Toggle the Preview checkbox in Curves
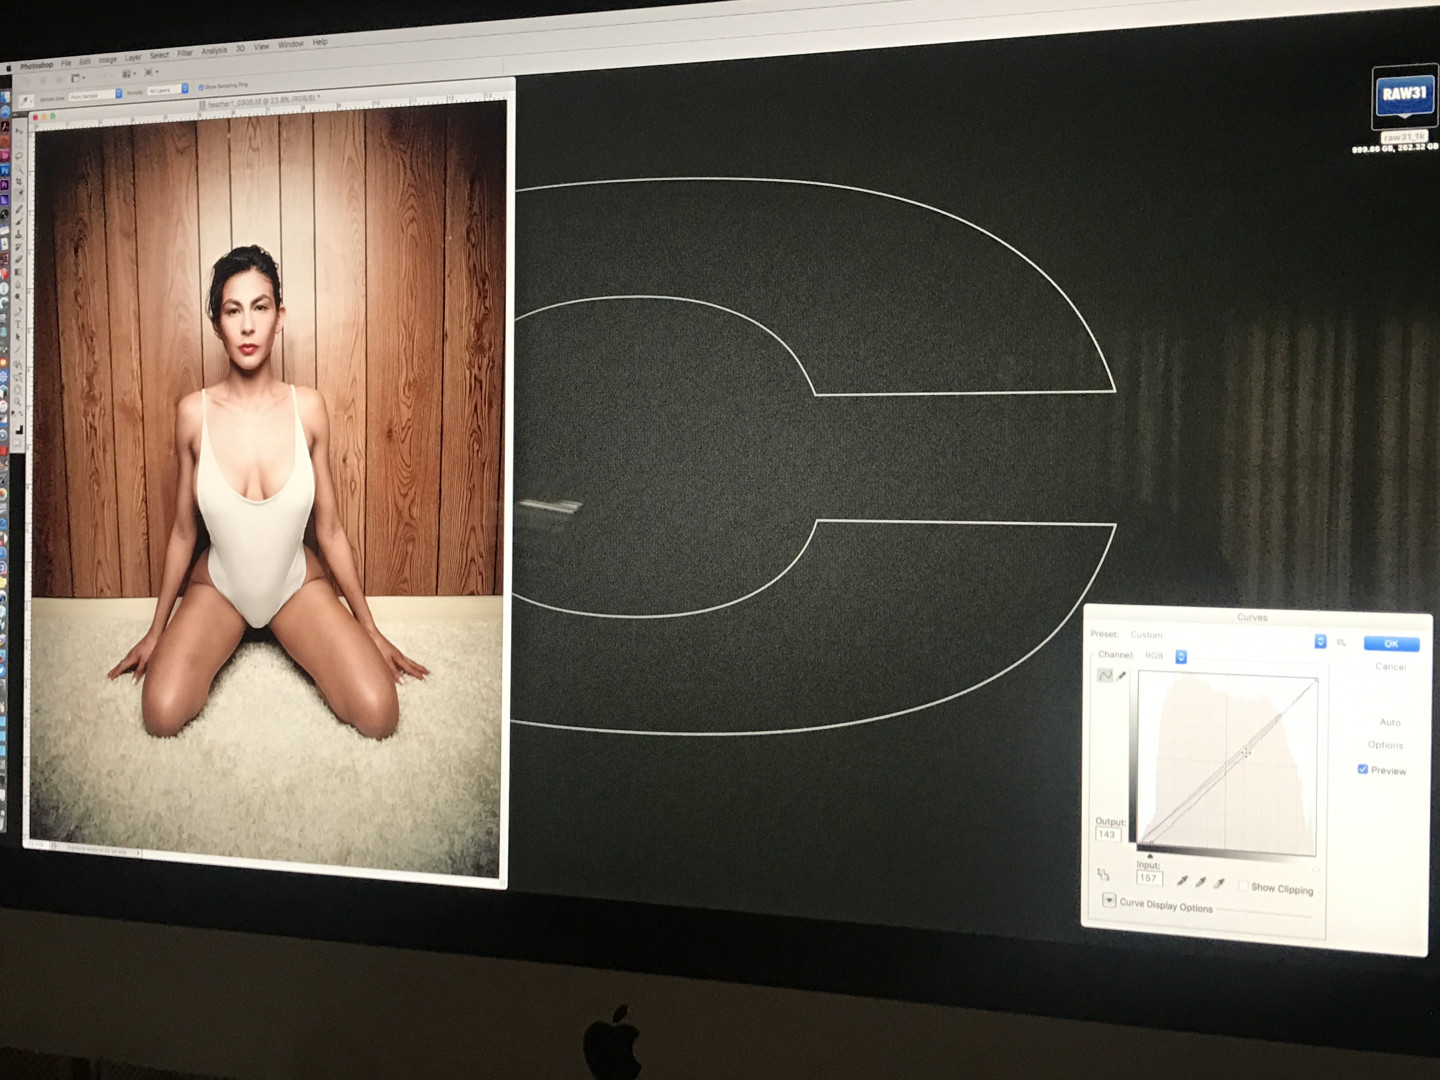This screenshot has width=1440, height=1080. click(x=1362, y=769)
